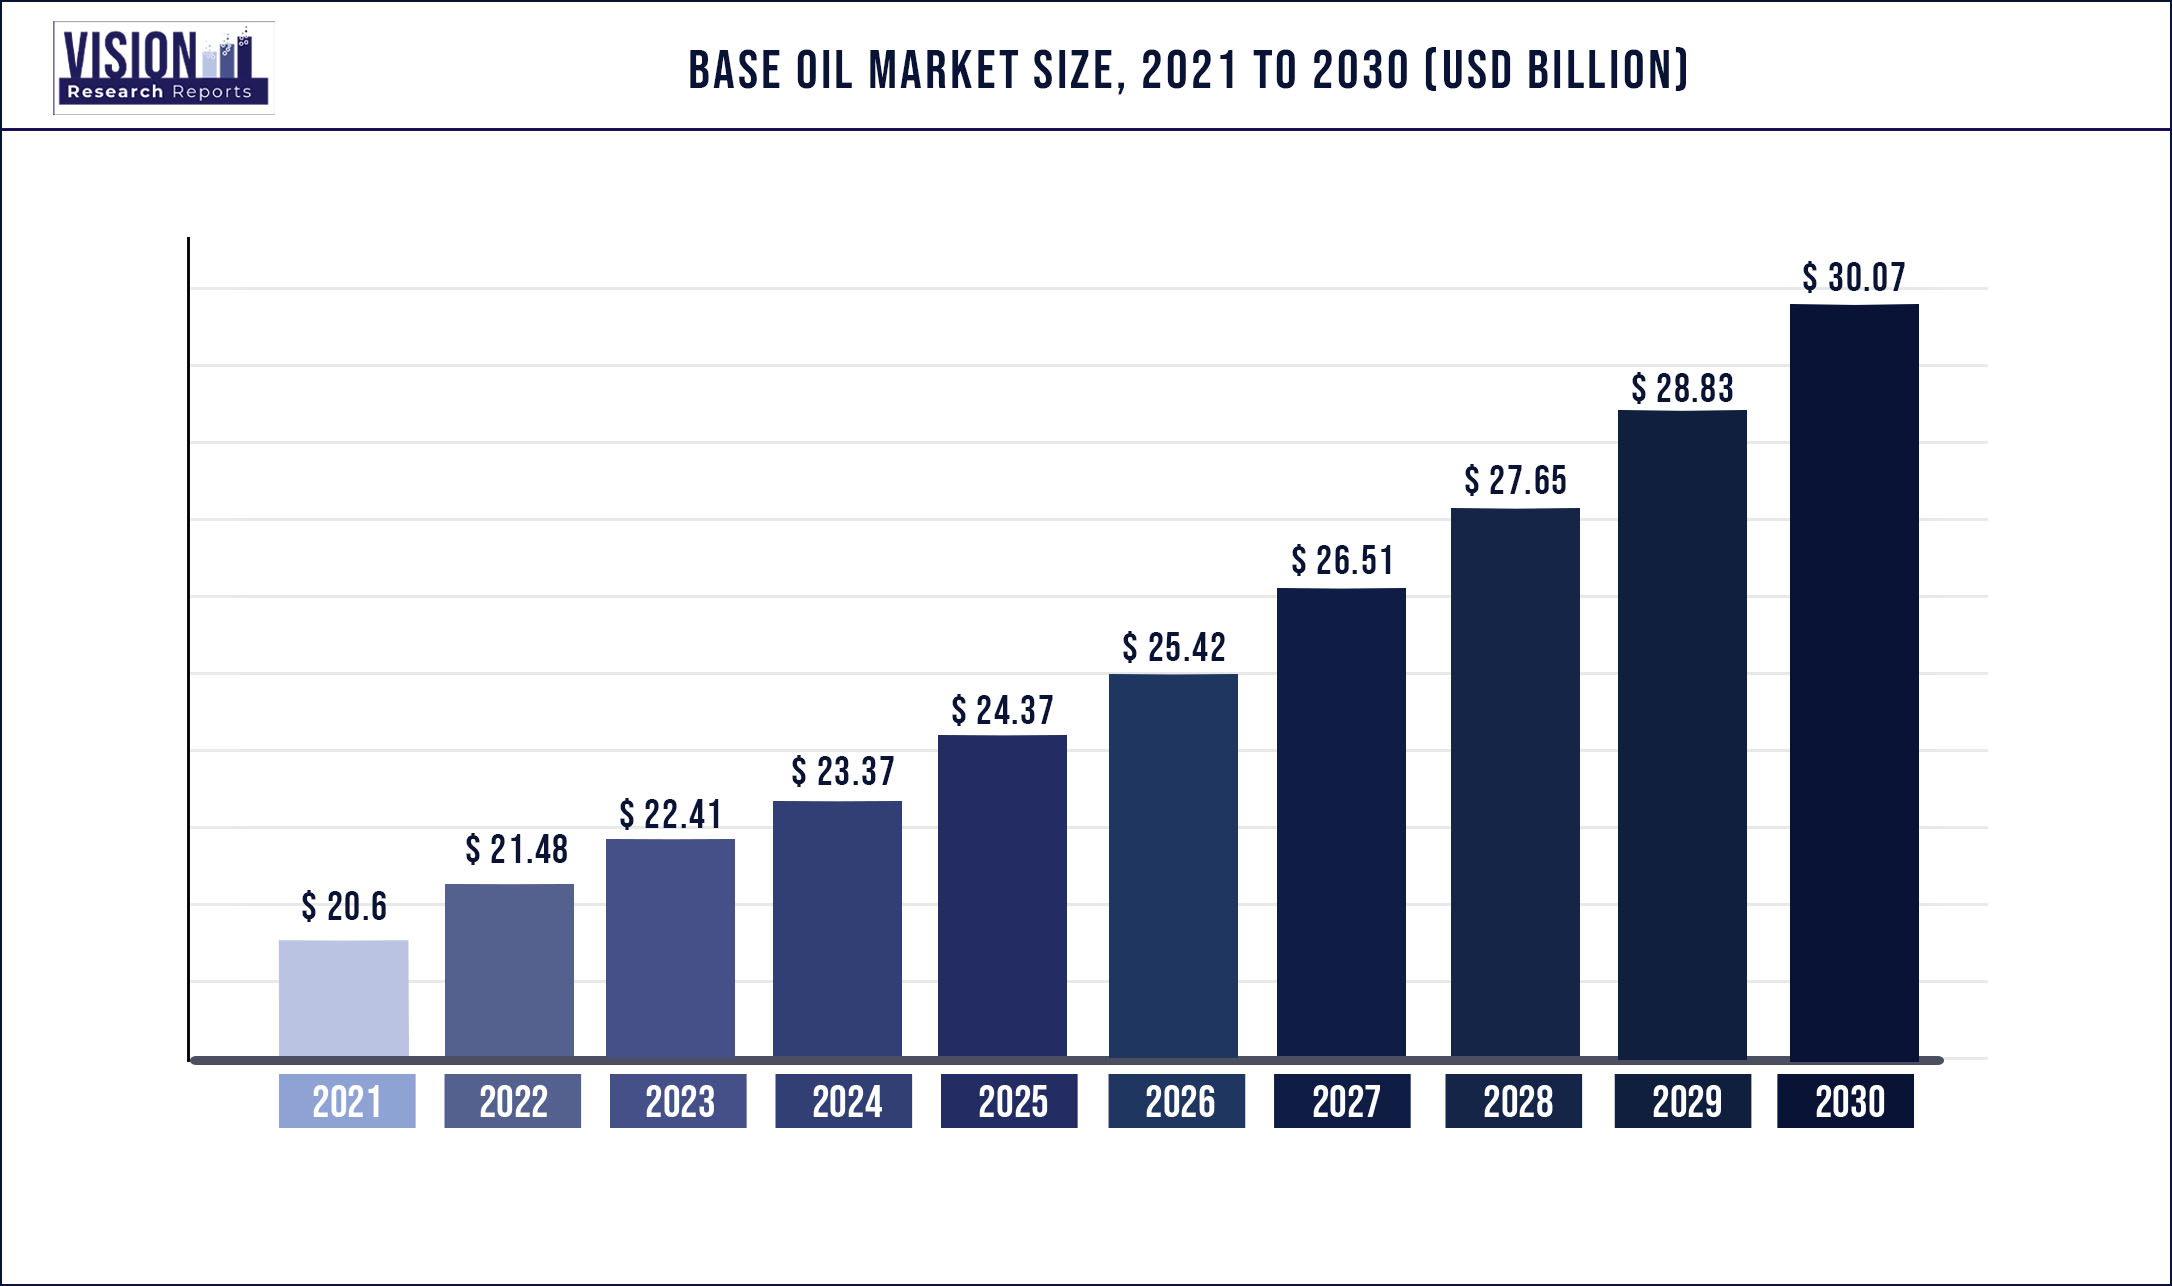Click the $ 28.83 value label

pyautogui.click(x=1682, y=388)
